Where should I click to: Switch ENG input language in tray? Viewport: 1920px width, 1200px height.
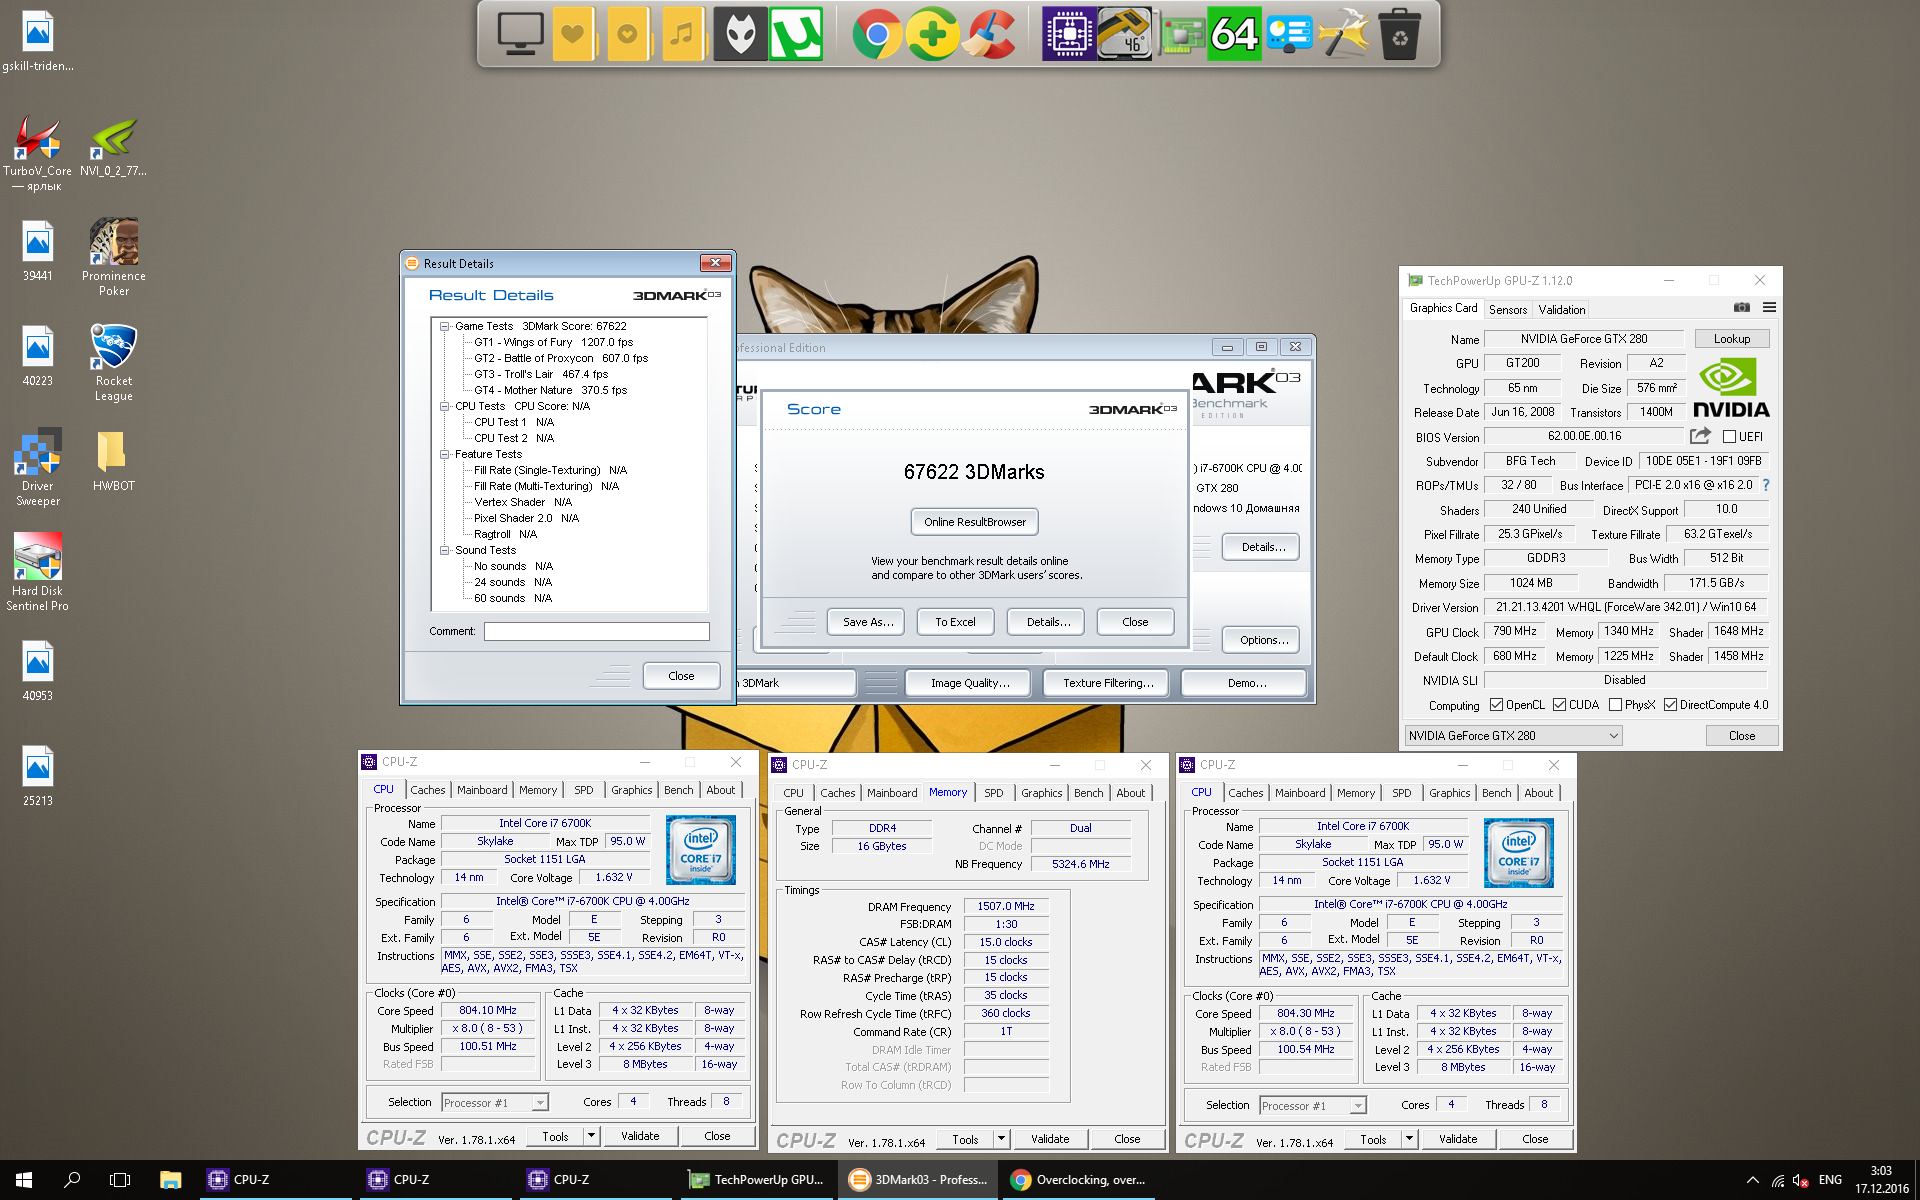coord(1830,1181)
